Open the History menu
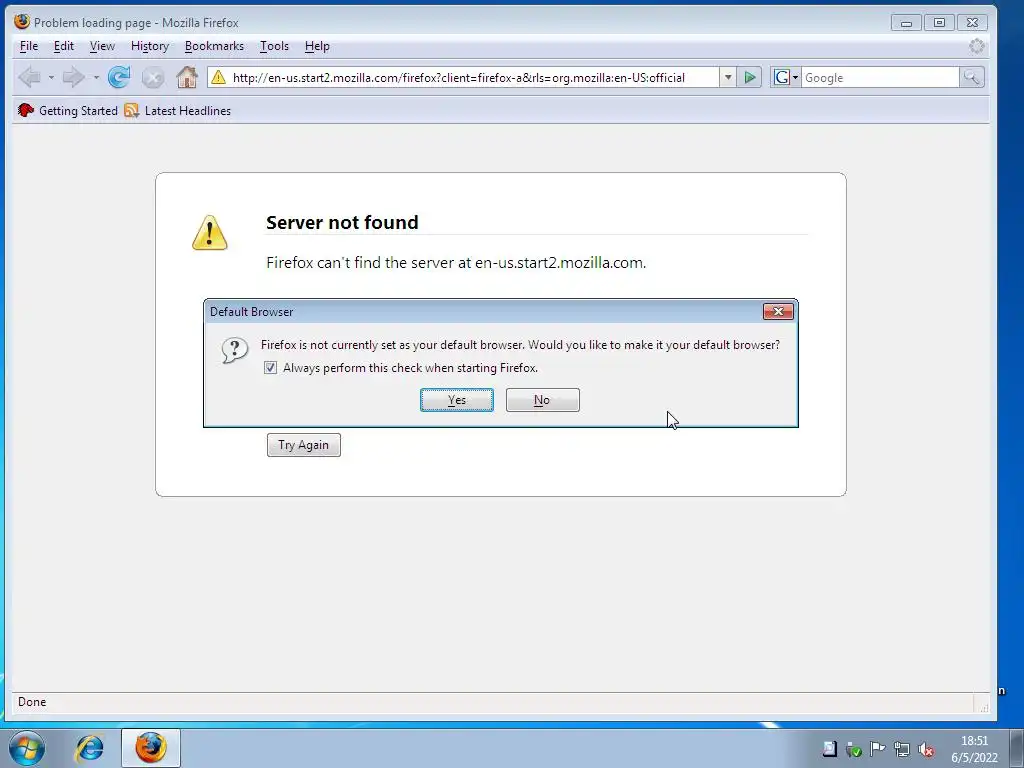The height and width of the screenshot is (768, 1024). point(150,46)
